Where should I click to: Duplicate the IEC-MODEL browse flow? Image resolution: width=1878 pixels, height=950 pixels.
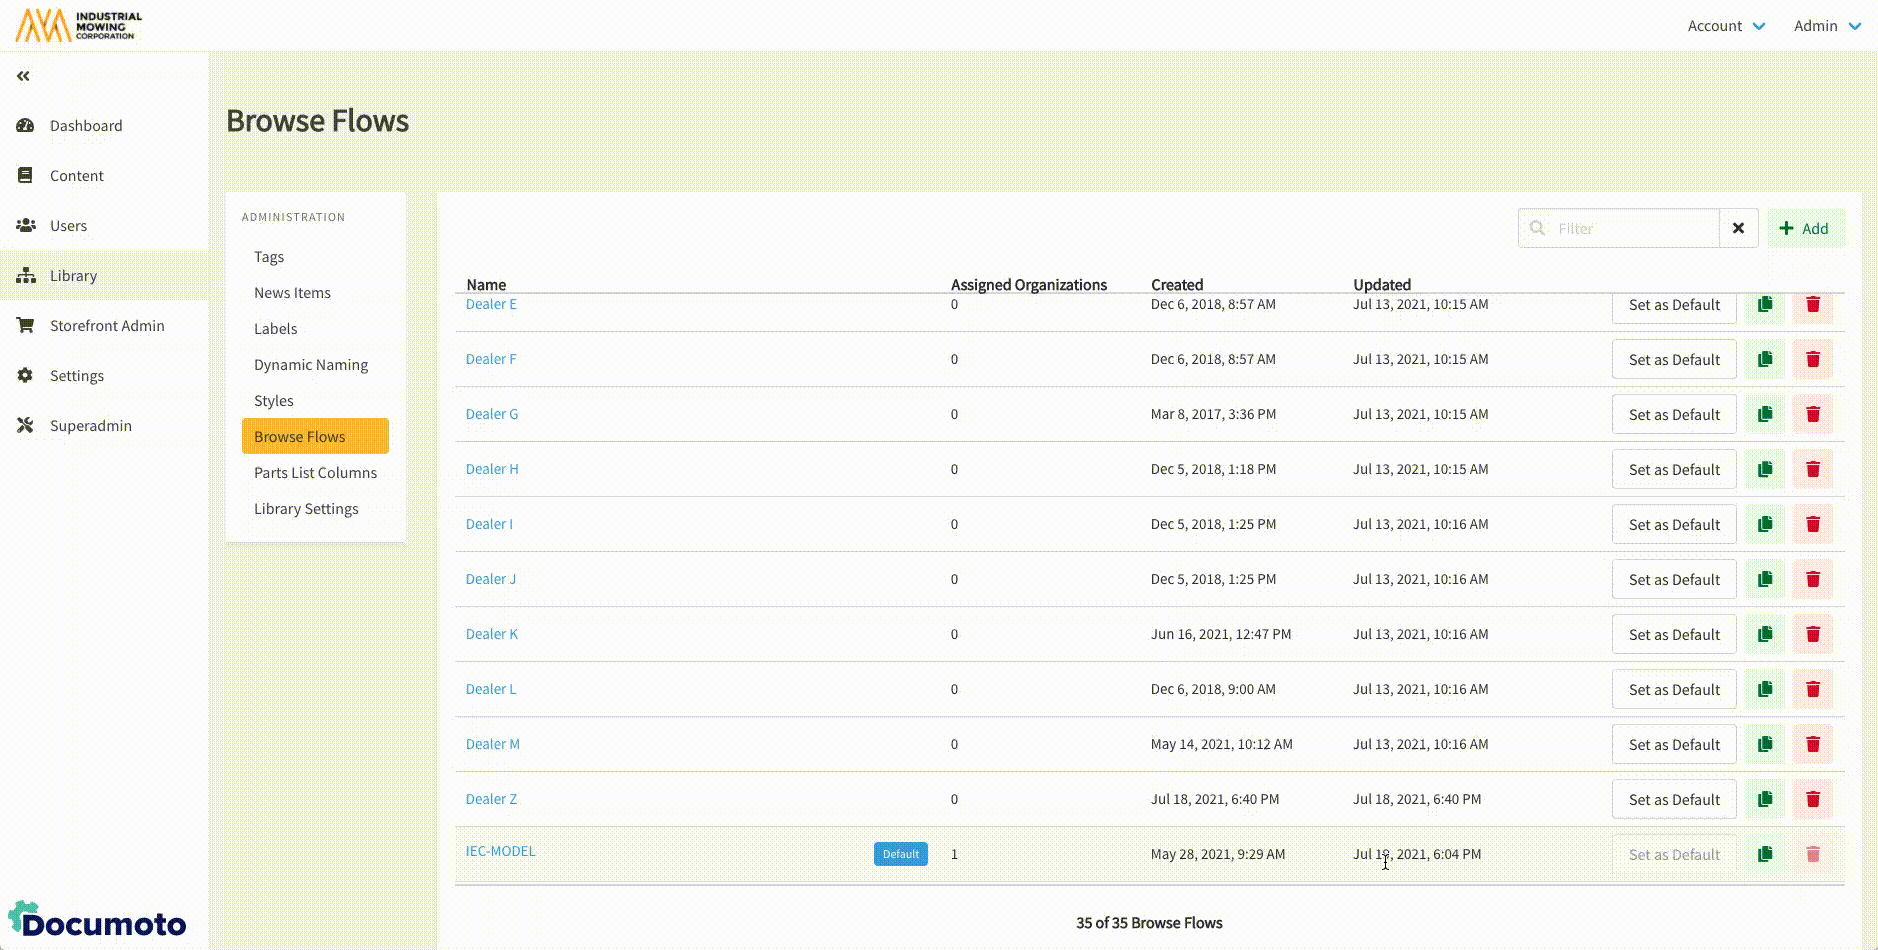pos(1765,854)
